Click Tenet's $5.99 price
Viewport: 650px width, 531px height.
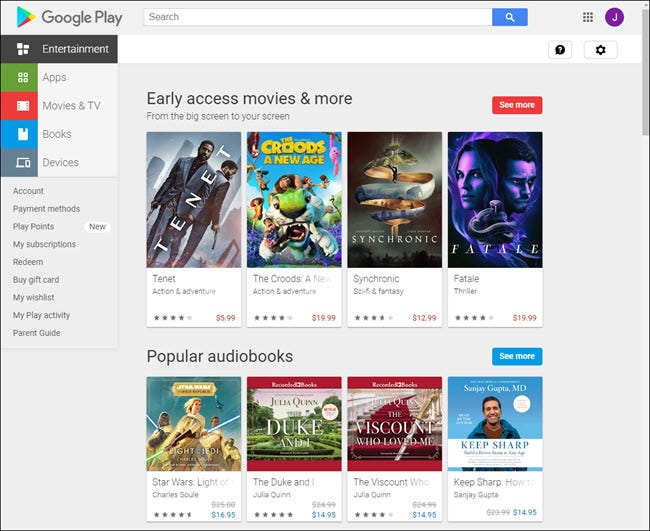(225, 318)
